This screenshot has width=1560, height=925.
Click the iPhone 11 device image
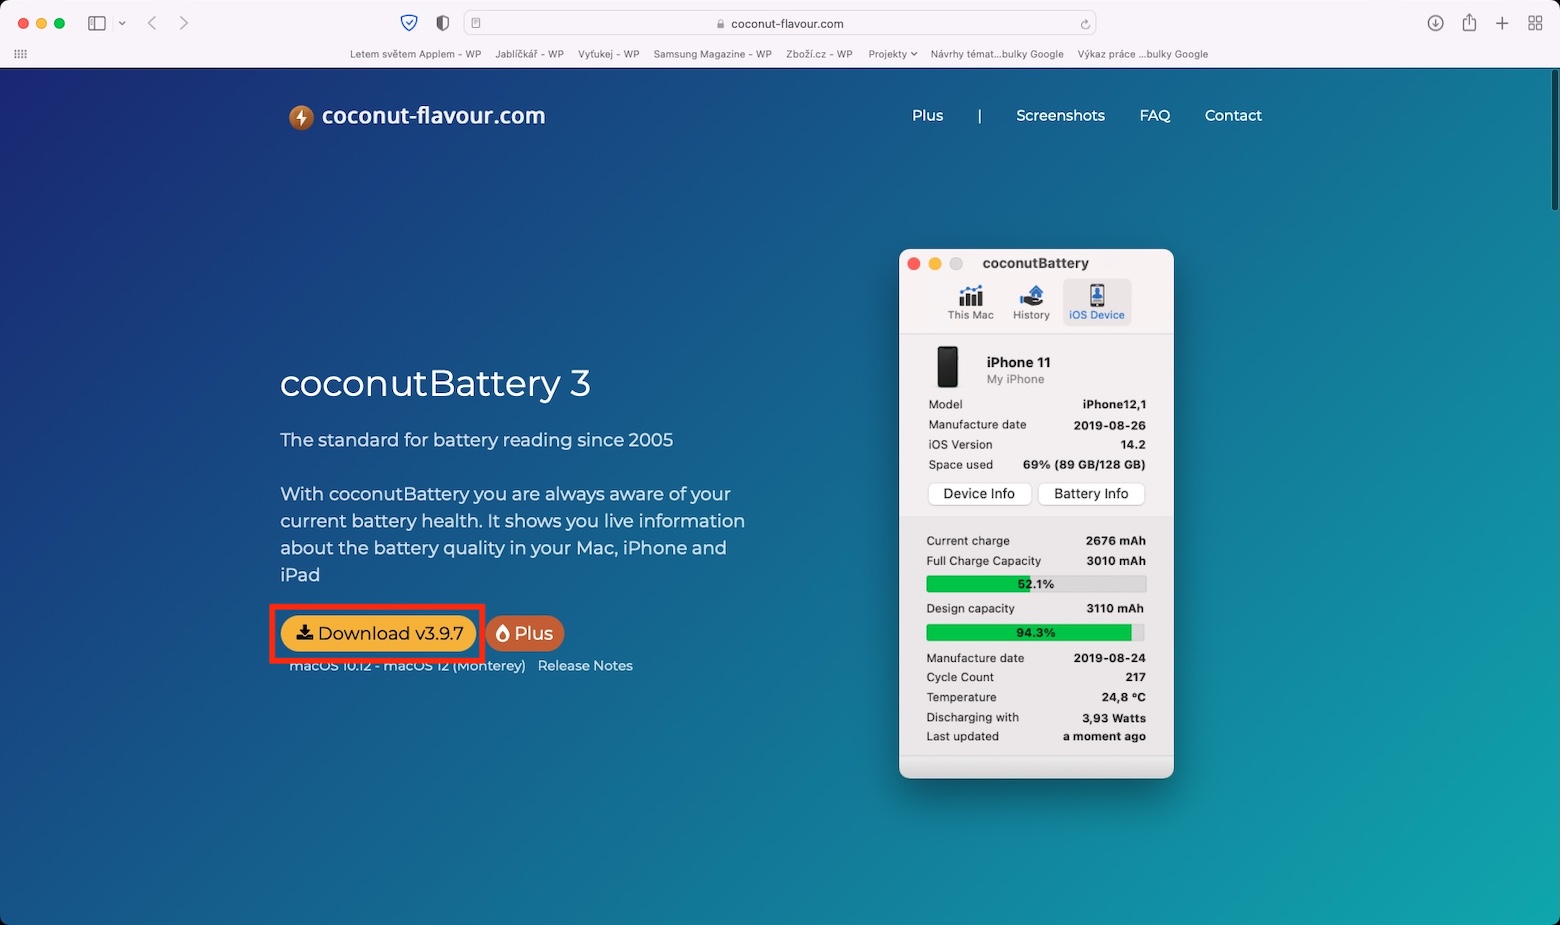(x=947, y=367)
